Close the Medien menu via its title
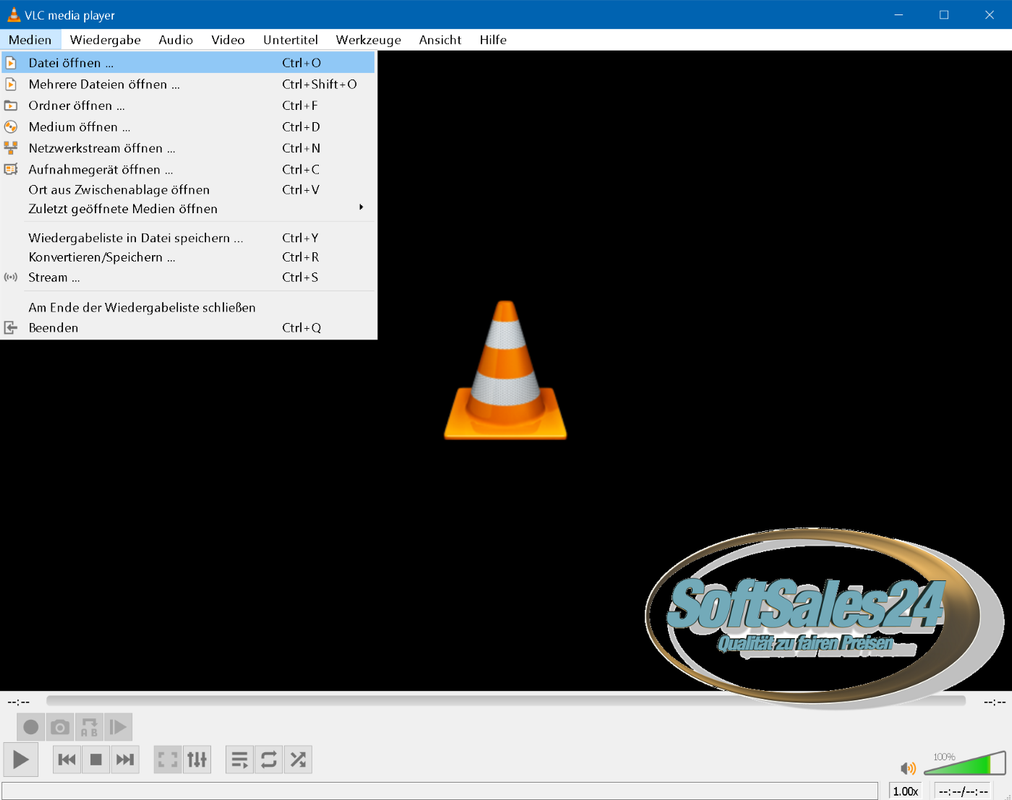This screenshot has width=1012, height=800. (x=30, y=39)
